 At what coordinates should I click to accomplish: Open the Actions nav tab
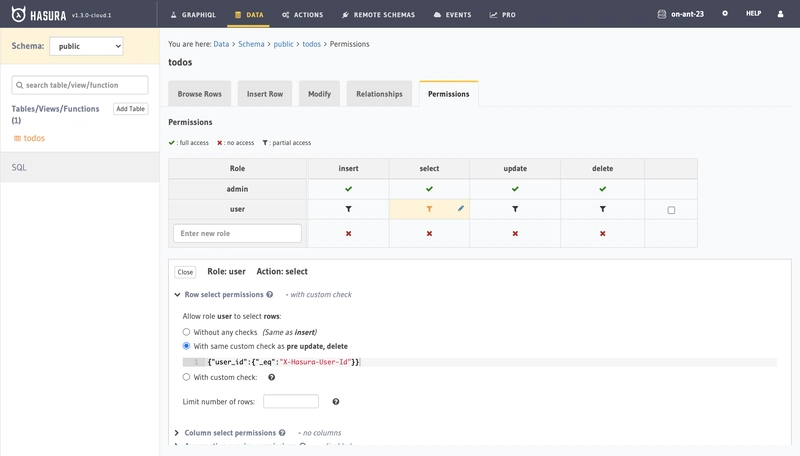(303, 15)
